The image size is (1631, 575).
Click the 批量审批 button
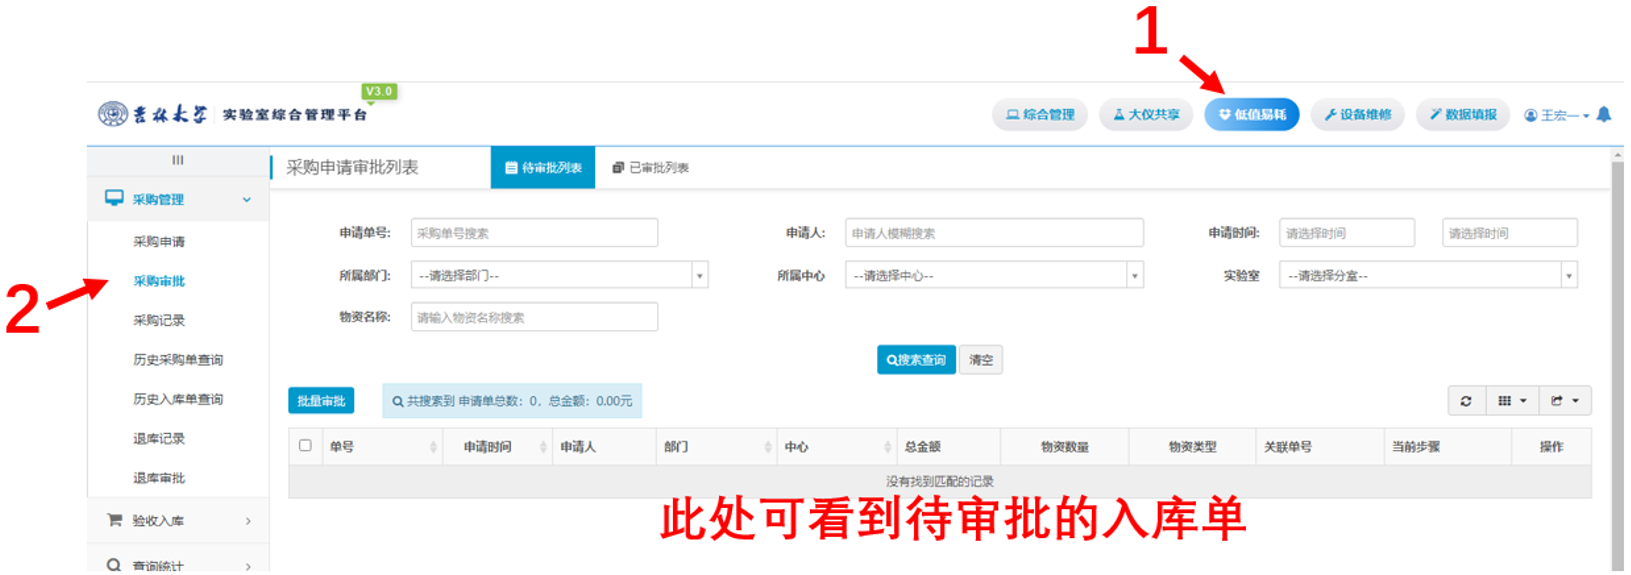click(321, 401)
